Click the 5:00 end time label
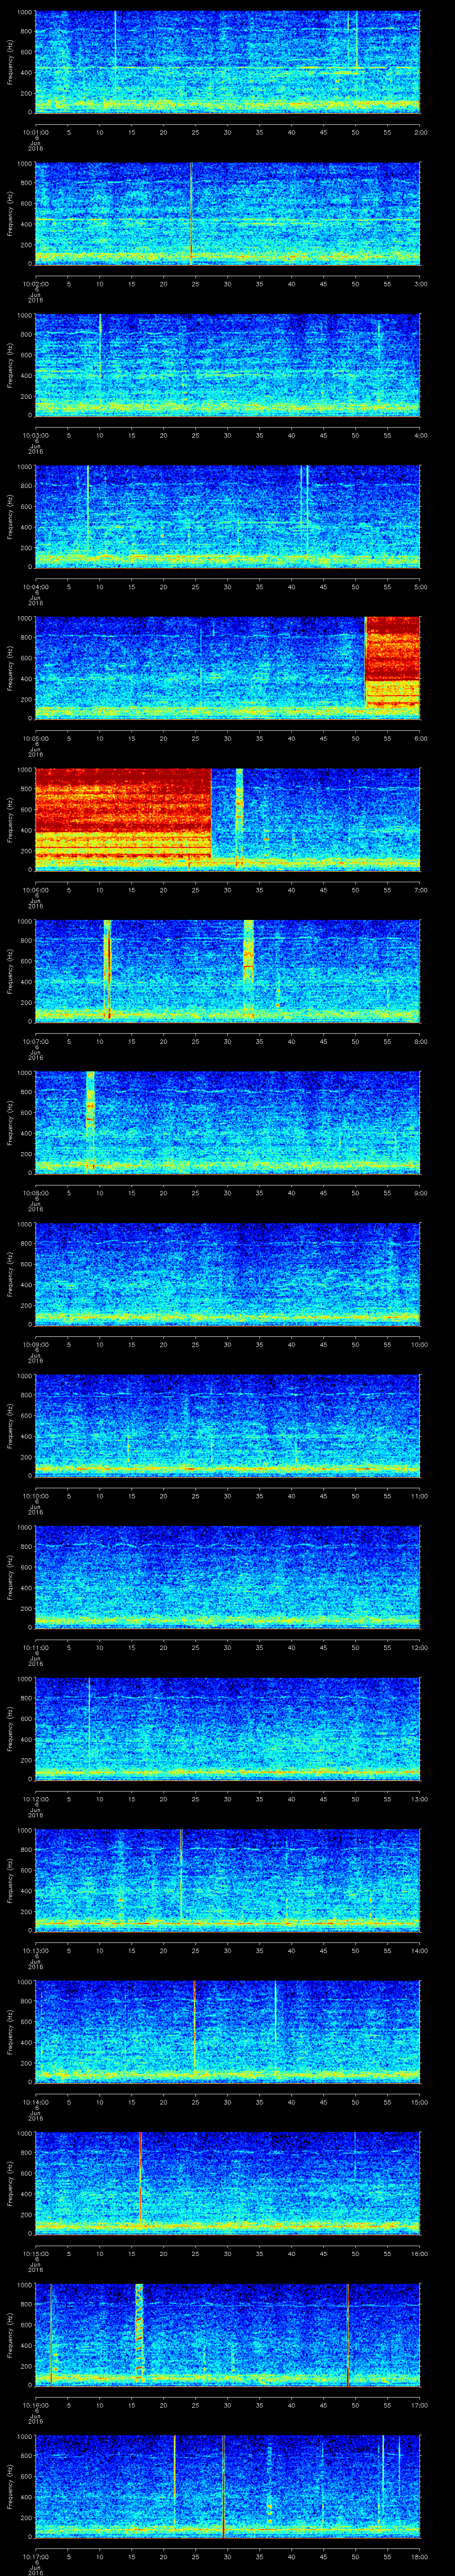The width and height of the screenshot is (455, 2576). tap(421, 587)
